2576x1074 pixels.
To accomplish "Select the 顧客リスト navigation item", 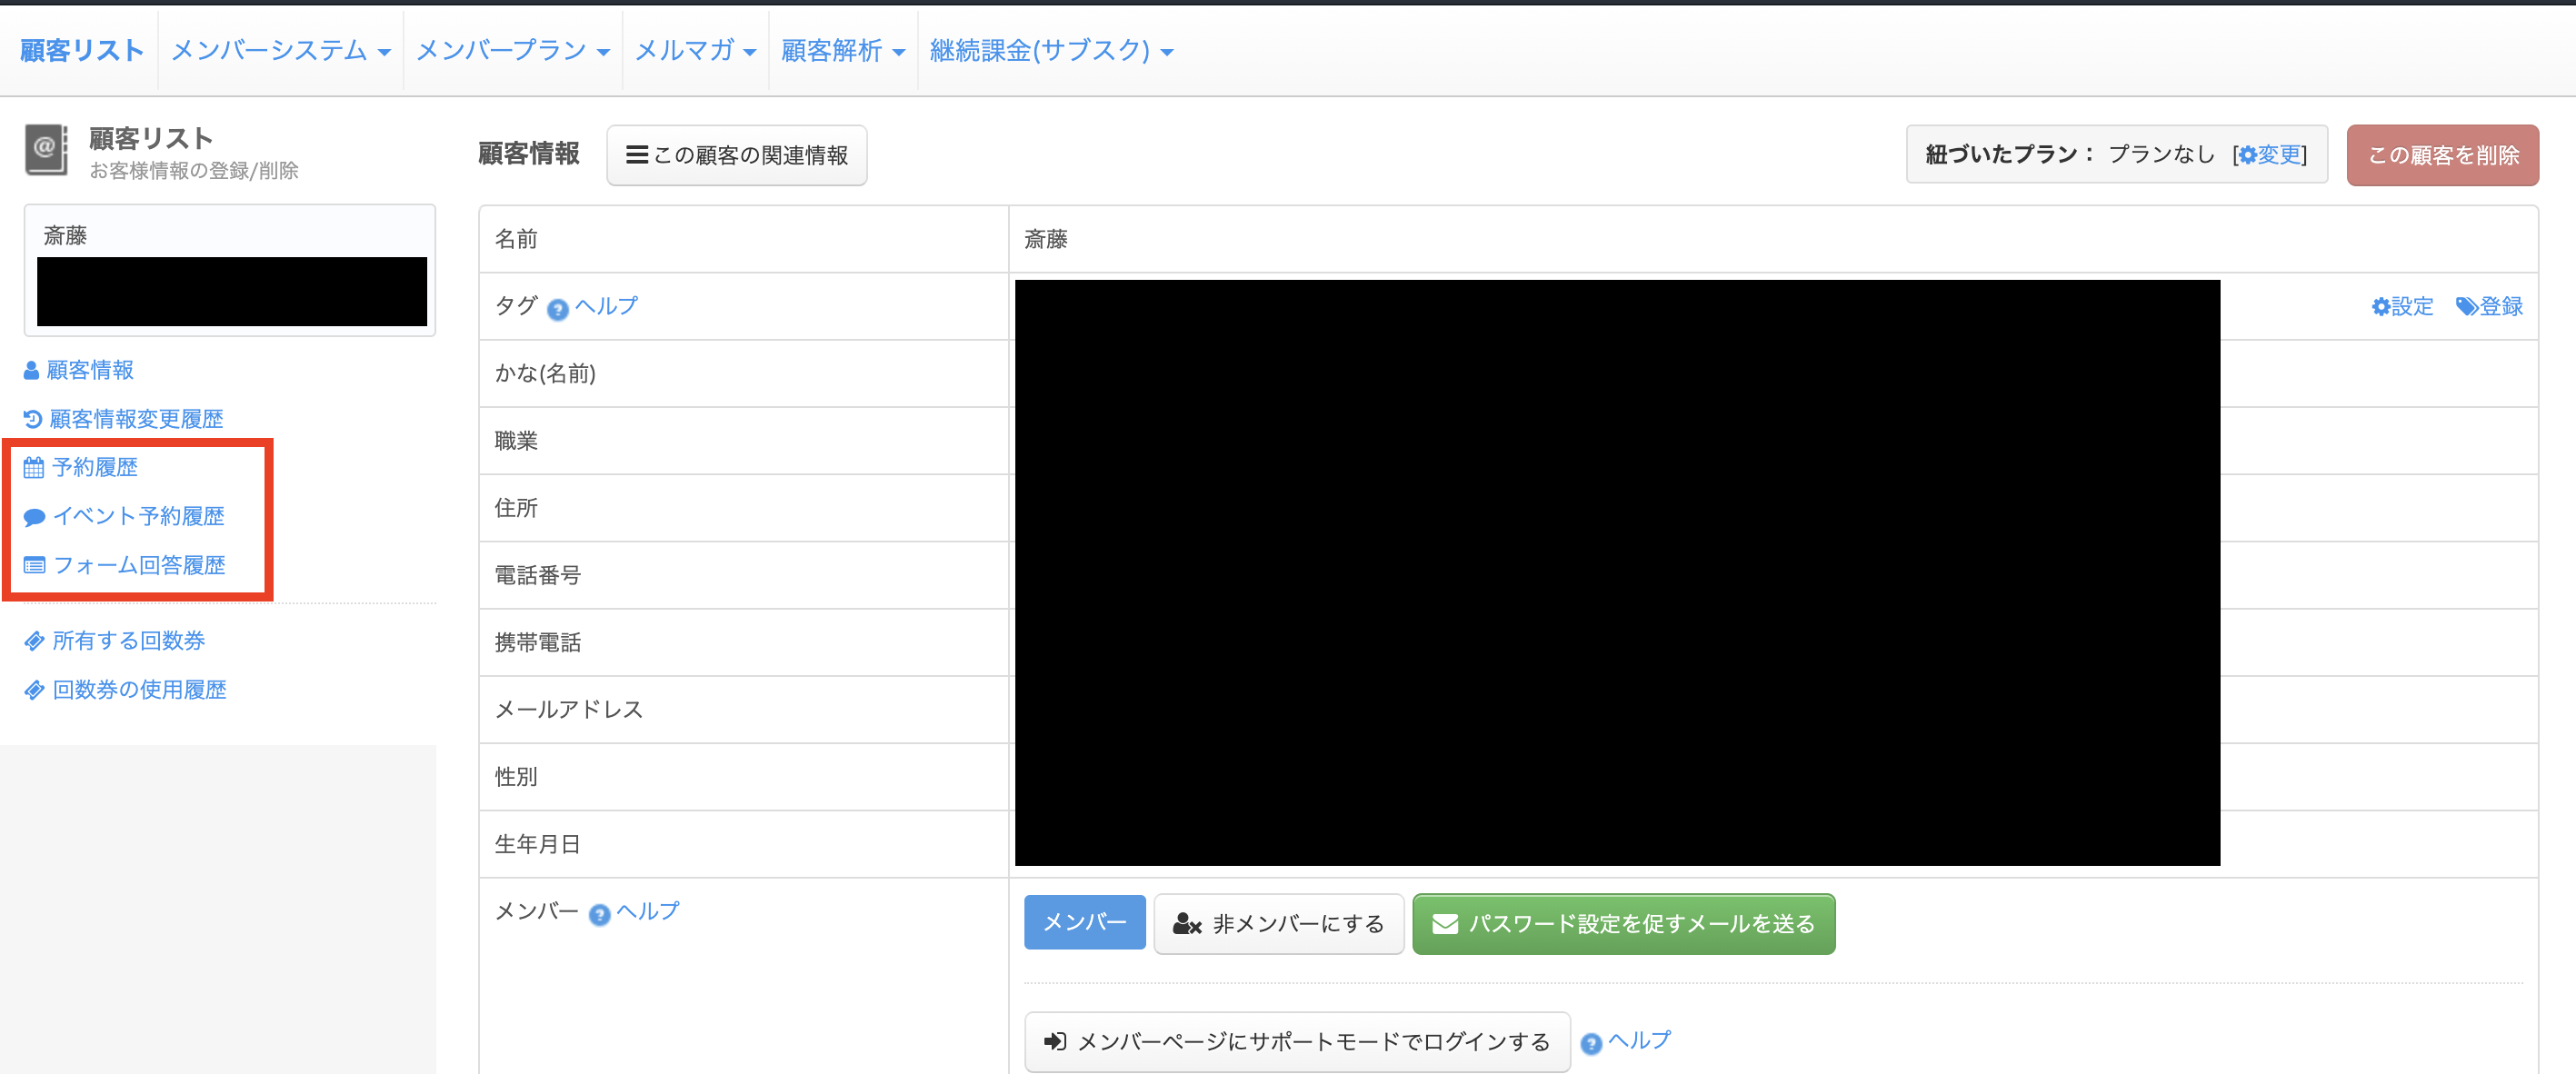I will point(82,50).
